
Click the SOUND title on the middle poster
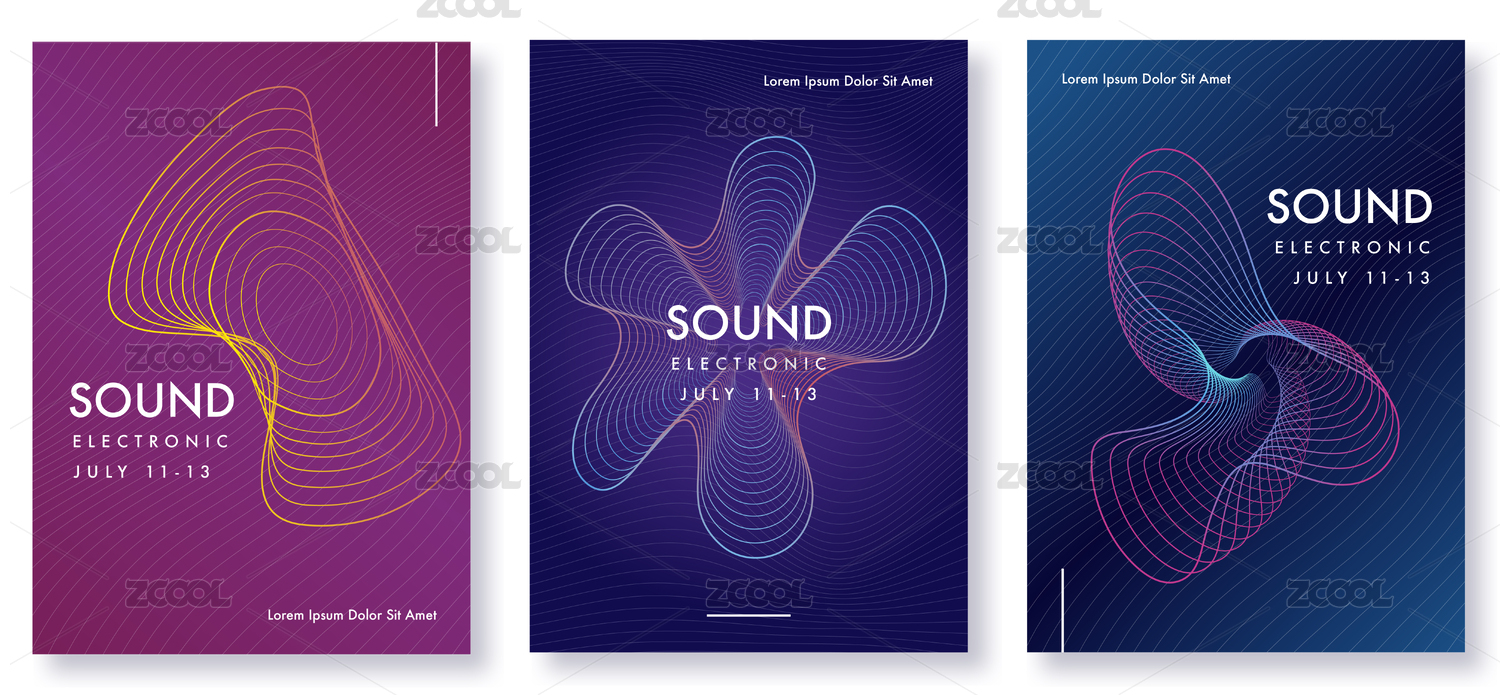click(x=749, y=323)
